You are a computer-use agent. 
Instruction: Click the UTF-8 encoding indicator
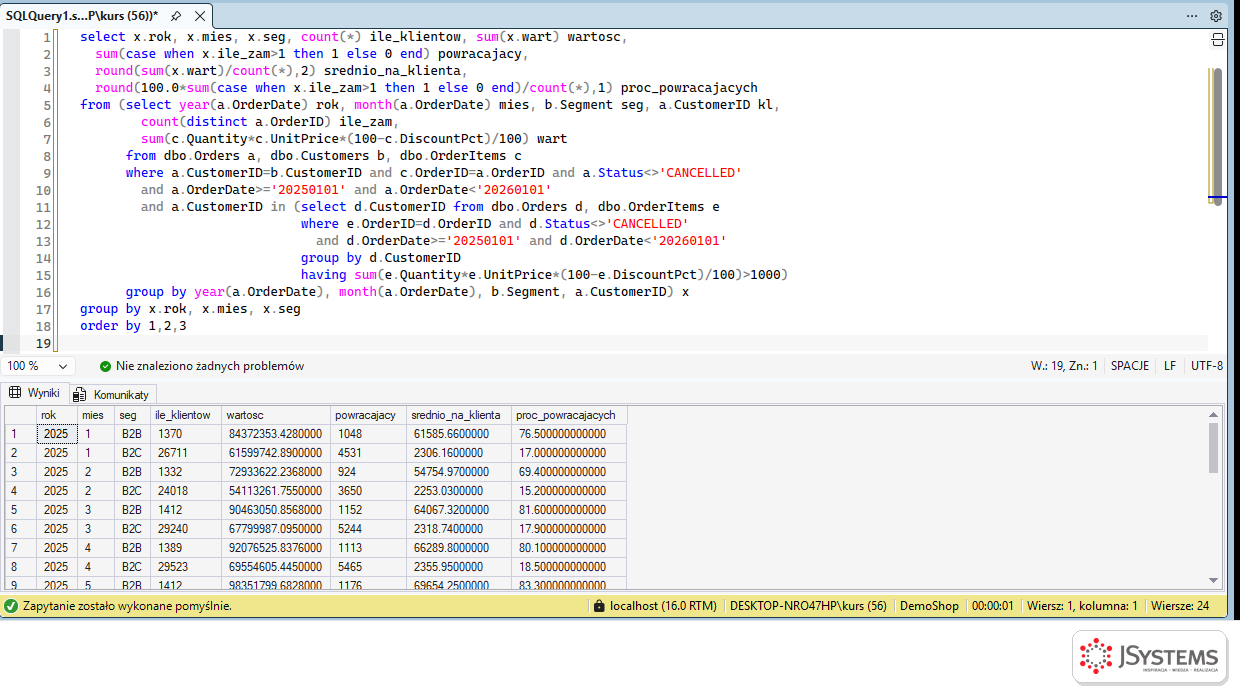(x=1207, y=366)
